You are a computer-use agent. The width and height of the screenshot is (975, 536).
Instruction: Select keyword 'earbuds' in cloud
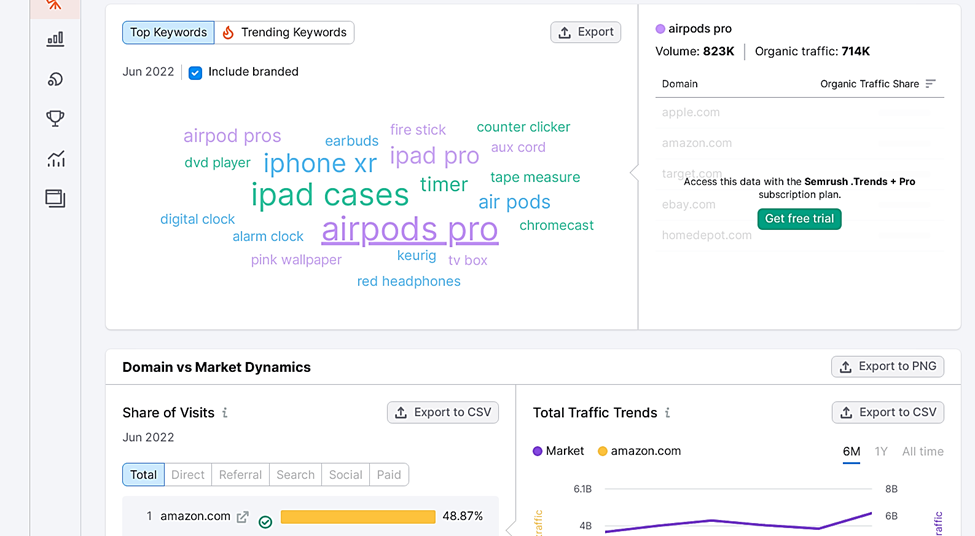[x=352, y=141]
